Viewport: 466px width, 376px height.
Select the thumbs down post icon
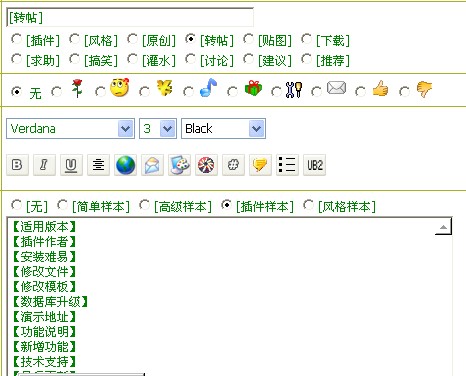[x=404, y=91]
